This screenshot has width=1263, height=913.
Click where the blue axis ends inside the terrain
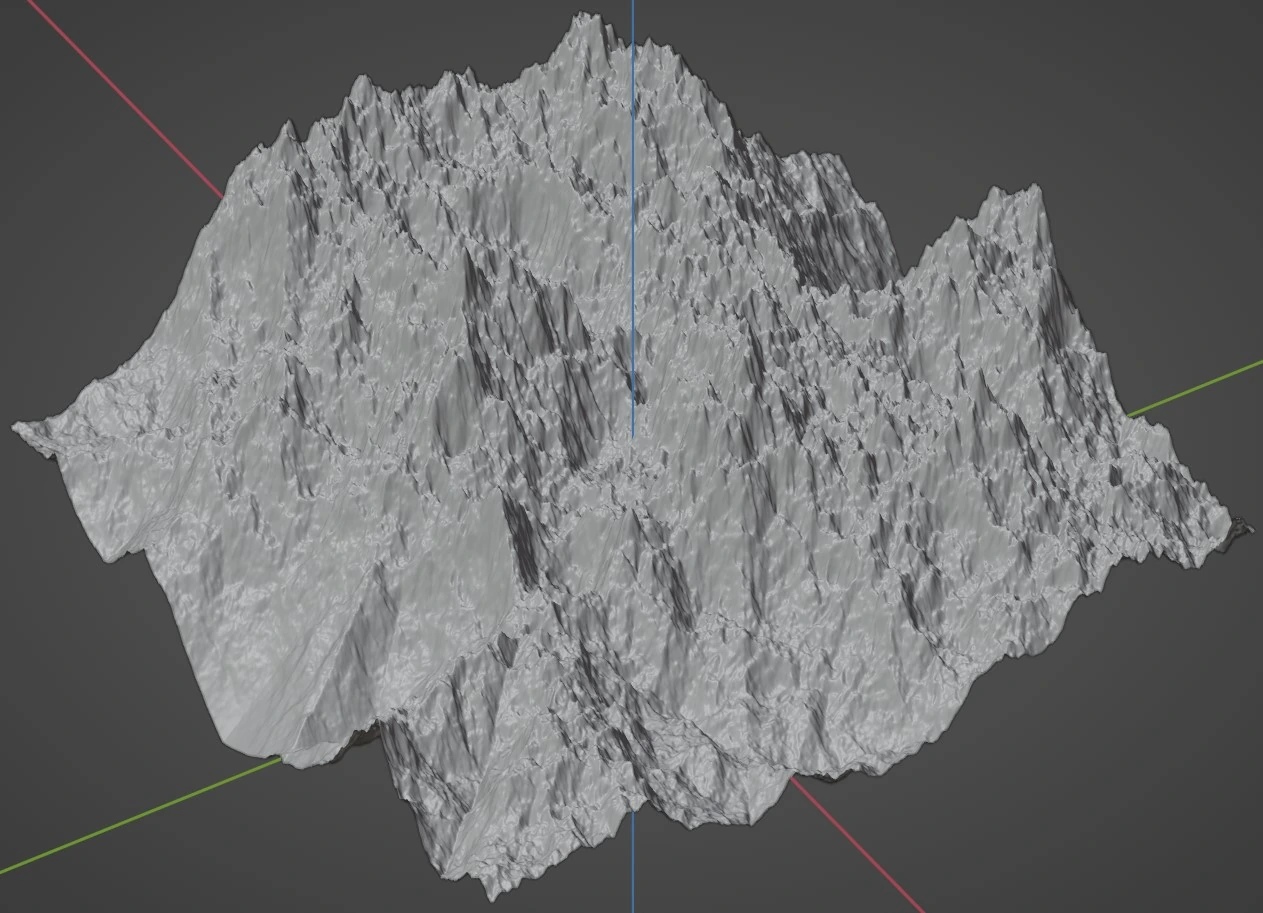pyautogui.click(x=632, y=436)
